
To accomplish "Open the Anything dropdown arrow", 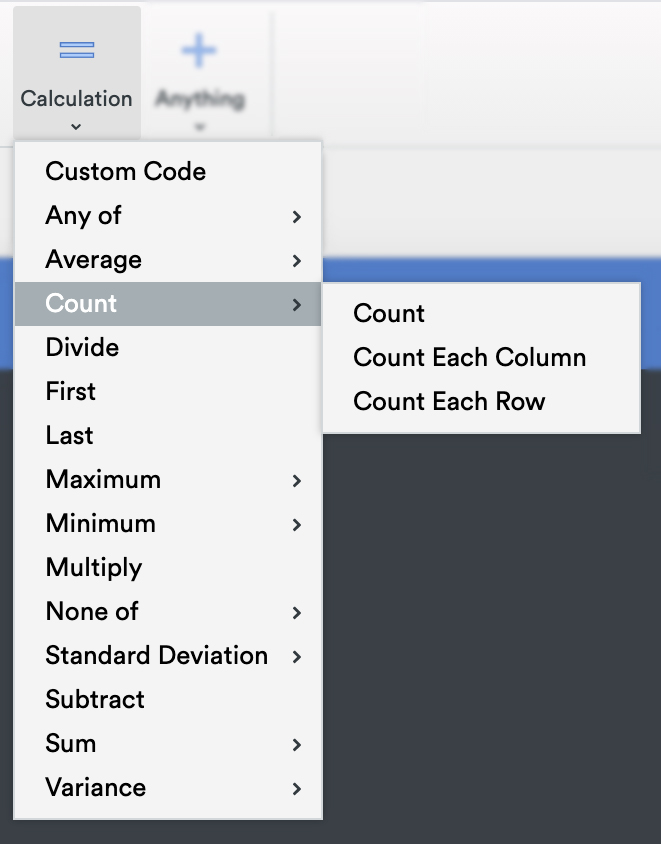I will pyautogui.click(x=200, y=128).
